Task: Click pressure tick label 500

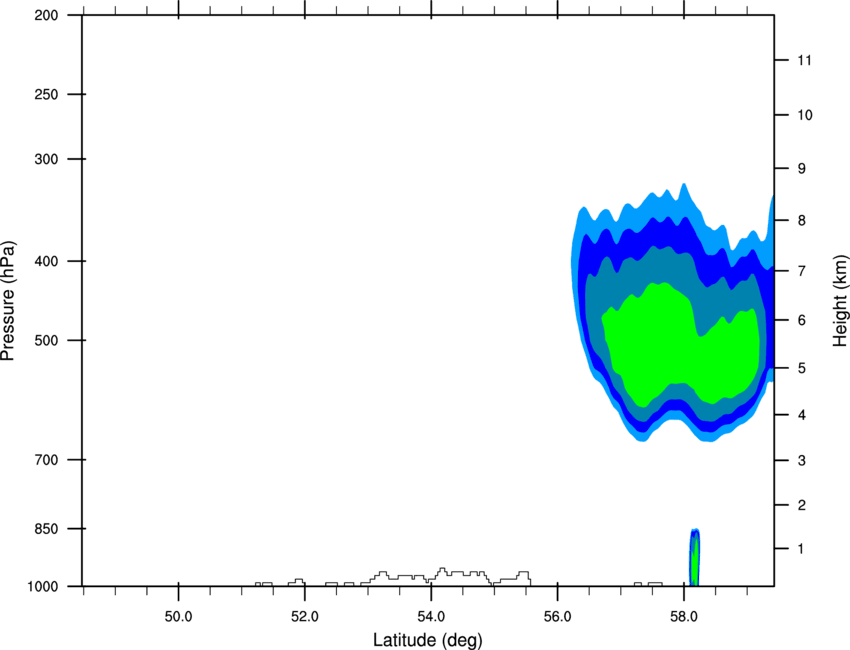Action: click(x=46, y=340)
